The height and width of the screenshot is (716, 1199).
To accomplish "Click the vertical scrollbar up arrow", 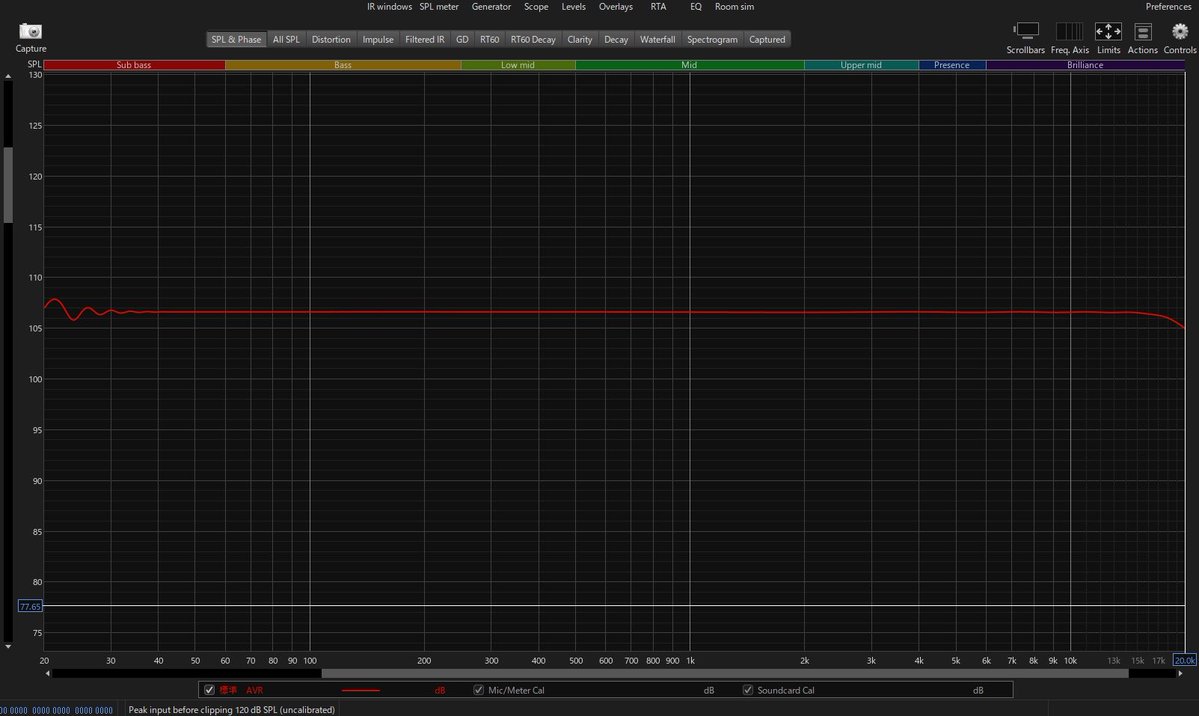I will coord(8,76).
